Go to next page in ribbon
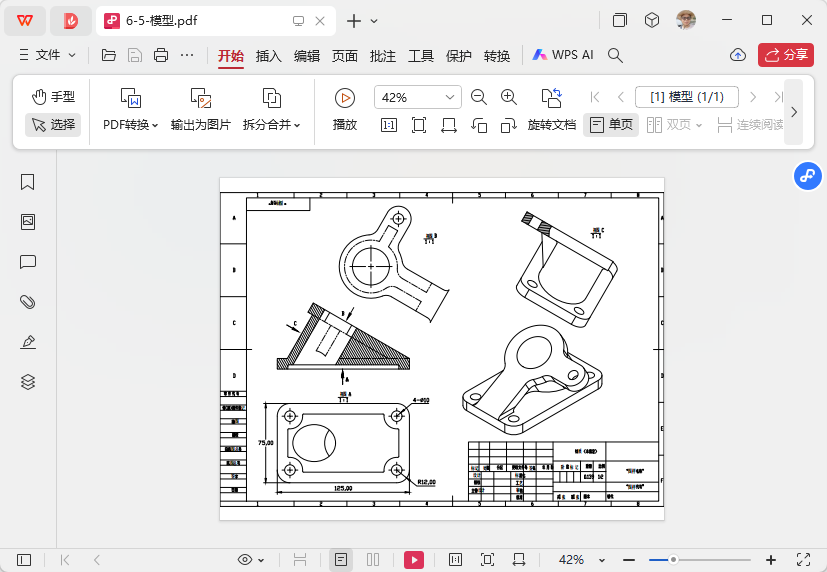This screenshot has width=827, height=572. point(753,97)
